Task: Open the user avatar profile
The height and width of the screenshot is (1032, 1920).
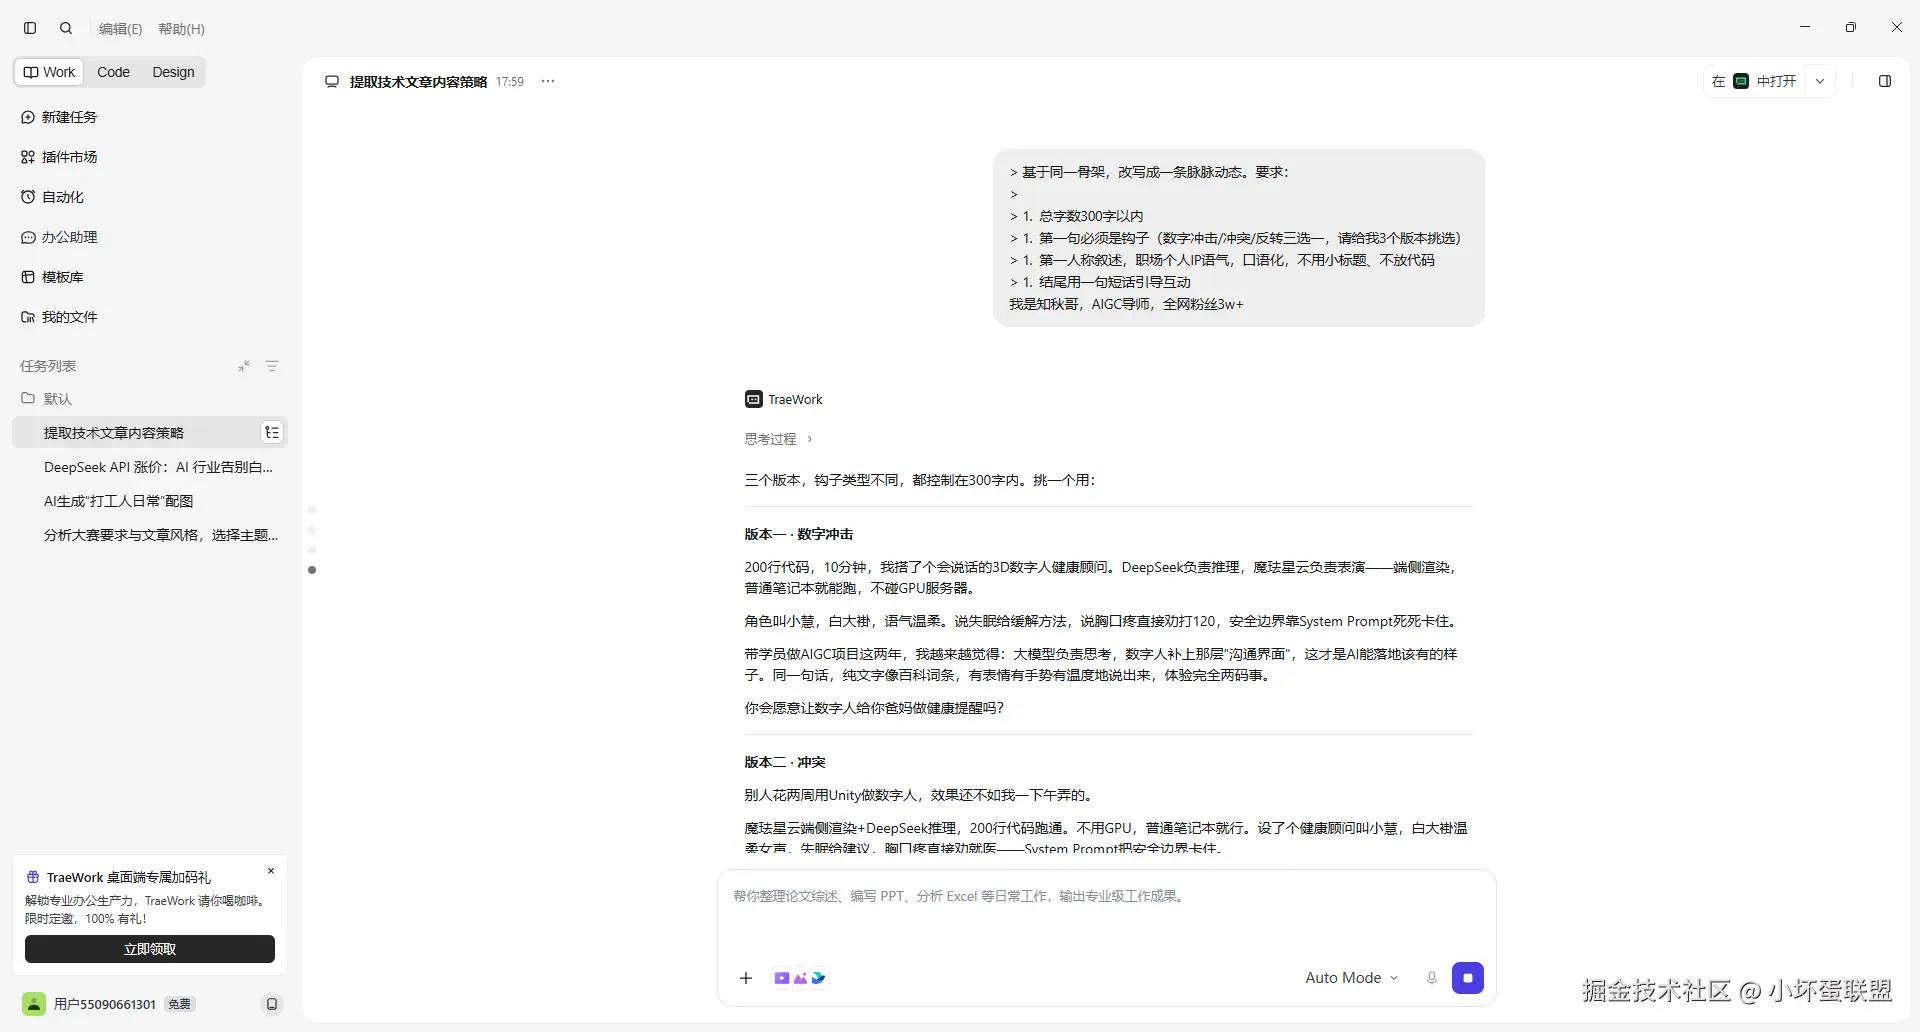Action: (34, 1004)
